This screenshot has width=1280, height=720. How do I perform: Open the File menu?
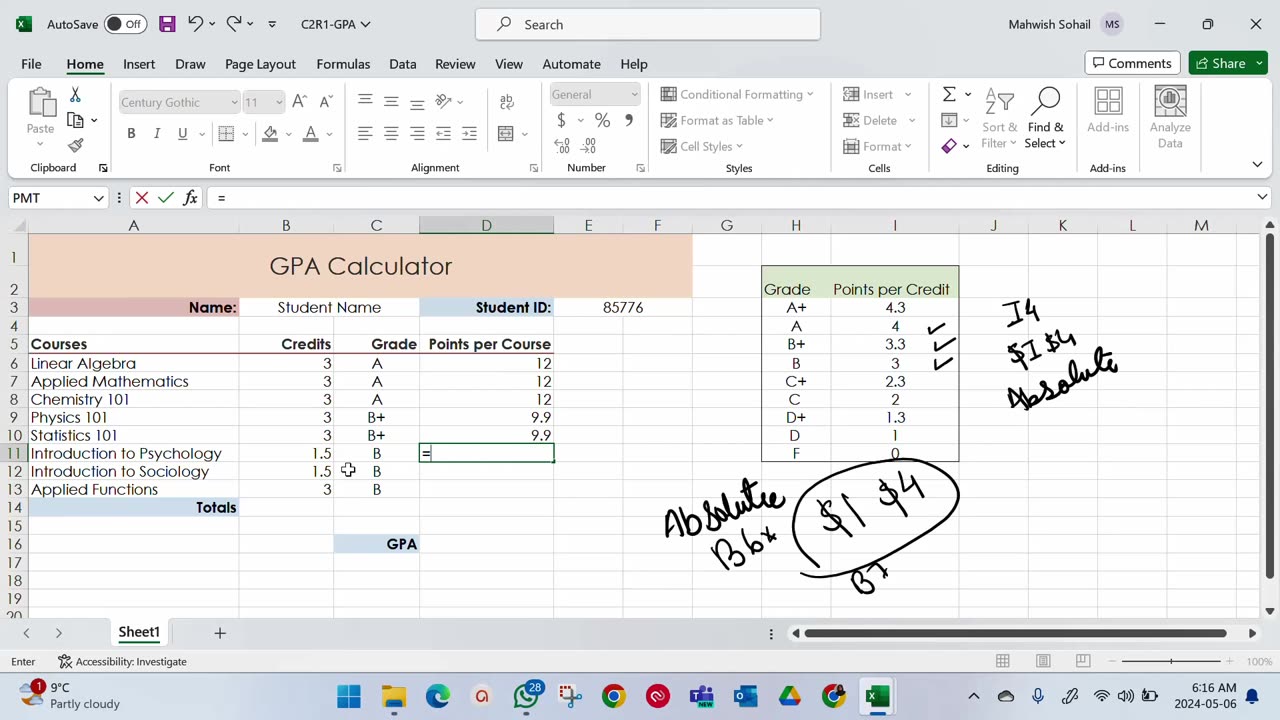click(31, 64)
